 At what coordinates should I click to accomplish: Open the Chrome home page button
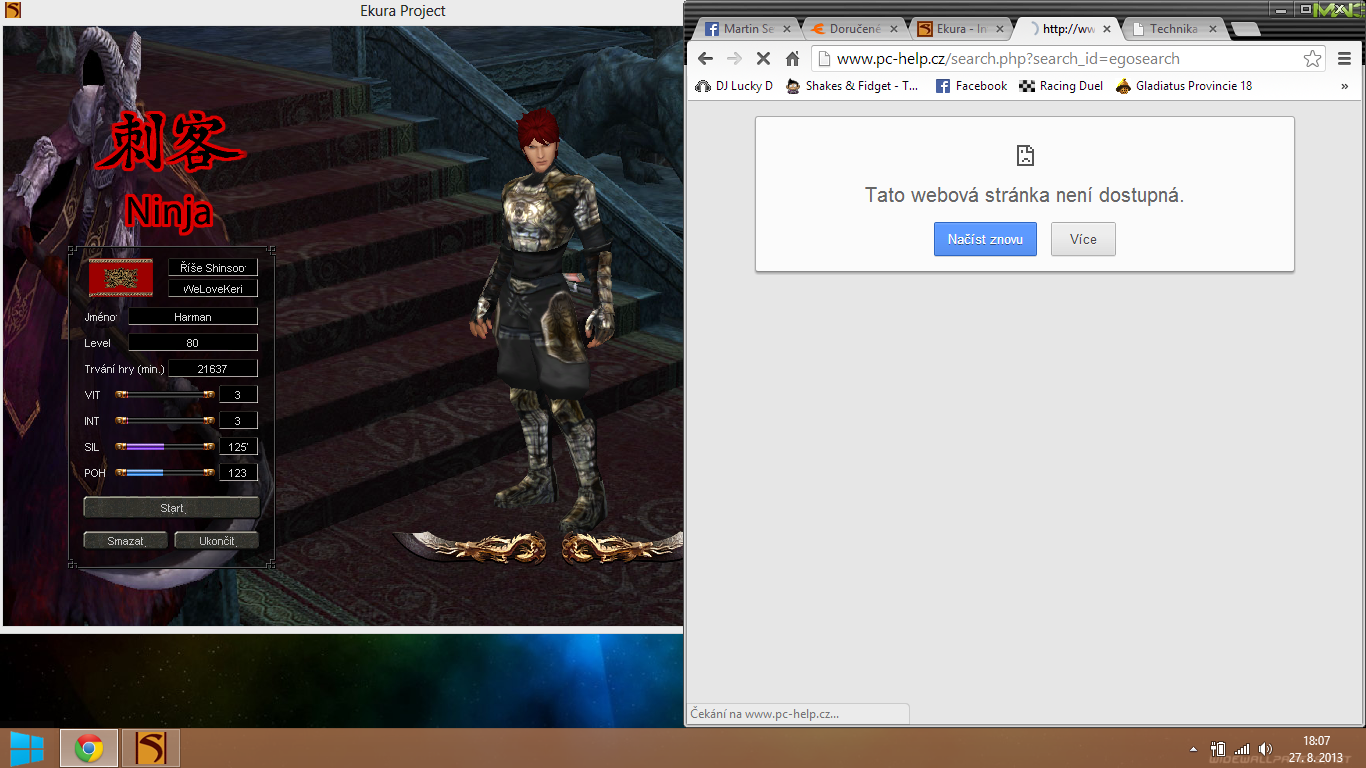tap(792, 58)
